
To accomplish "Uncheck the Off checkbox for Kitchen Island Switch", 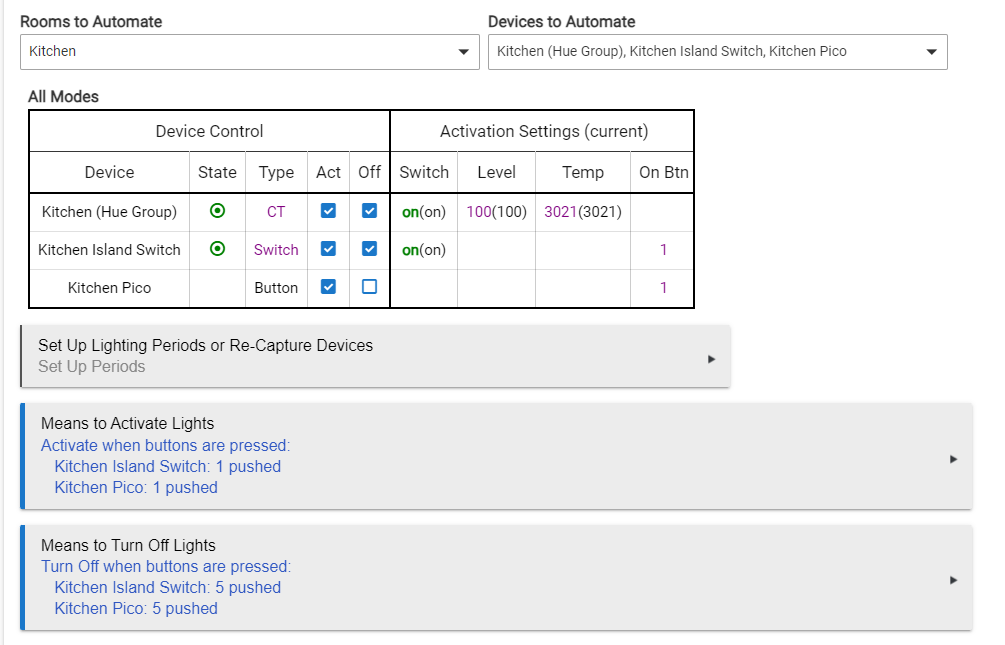I will pos(369,249).
